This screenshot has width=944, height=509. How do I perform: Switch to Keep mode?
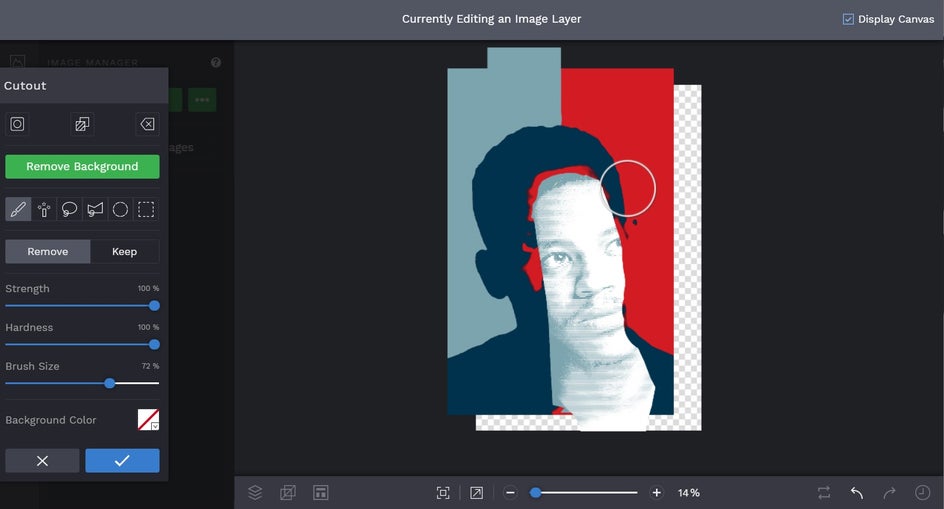click(x=125, y=251)
